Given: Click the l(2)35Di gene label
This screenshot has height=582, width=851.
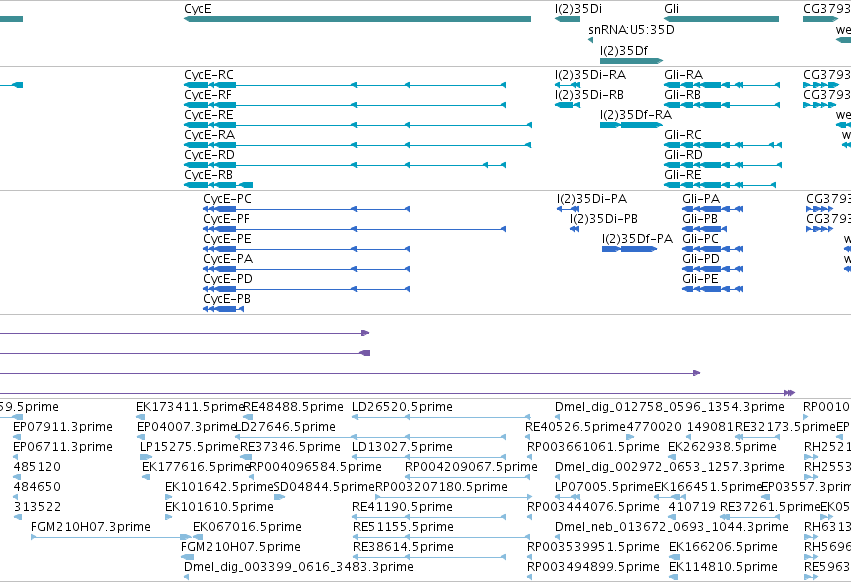Looking at the screenshot, I should pos(578,9).
